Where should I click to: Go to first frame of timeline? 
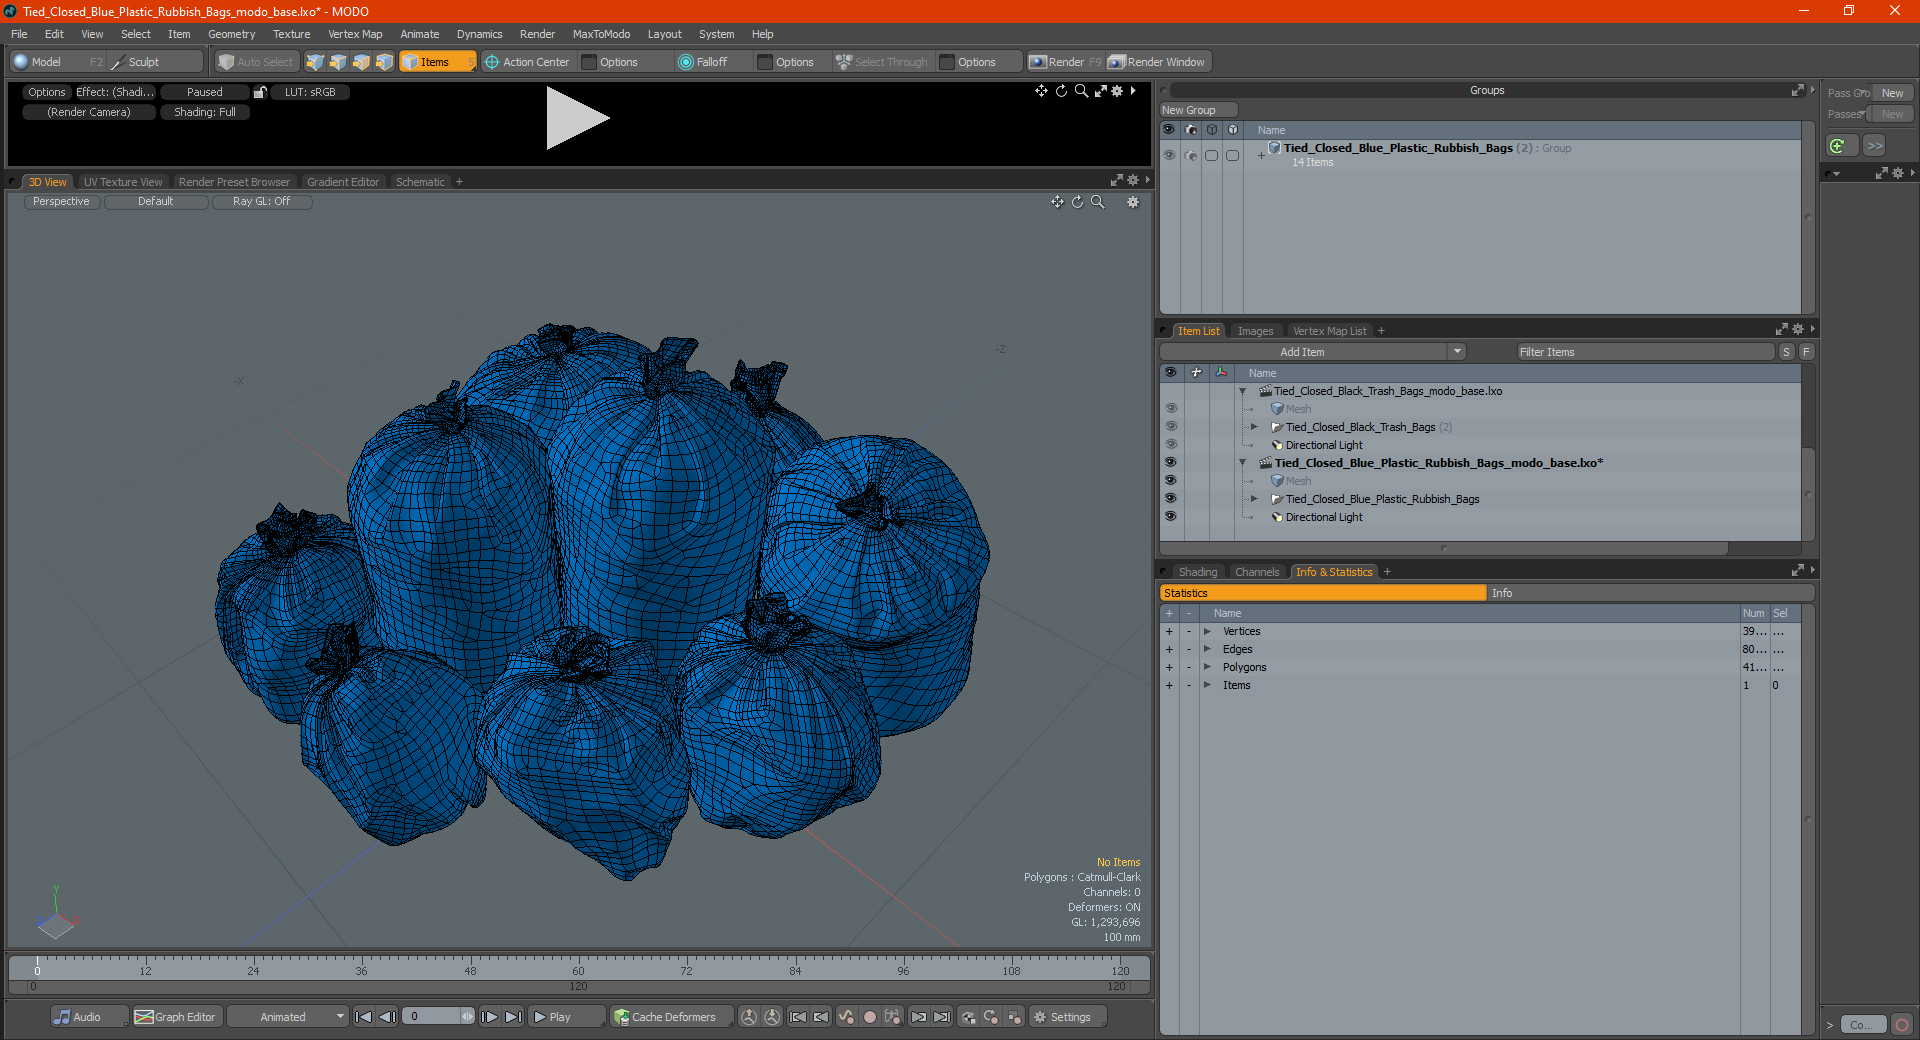pyautogui.click(x=363, y=1017)
